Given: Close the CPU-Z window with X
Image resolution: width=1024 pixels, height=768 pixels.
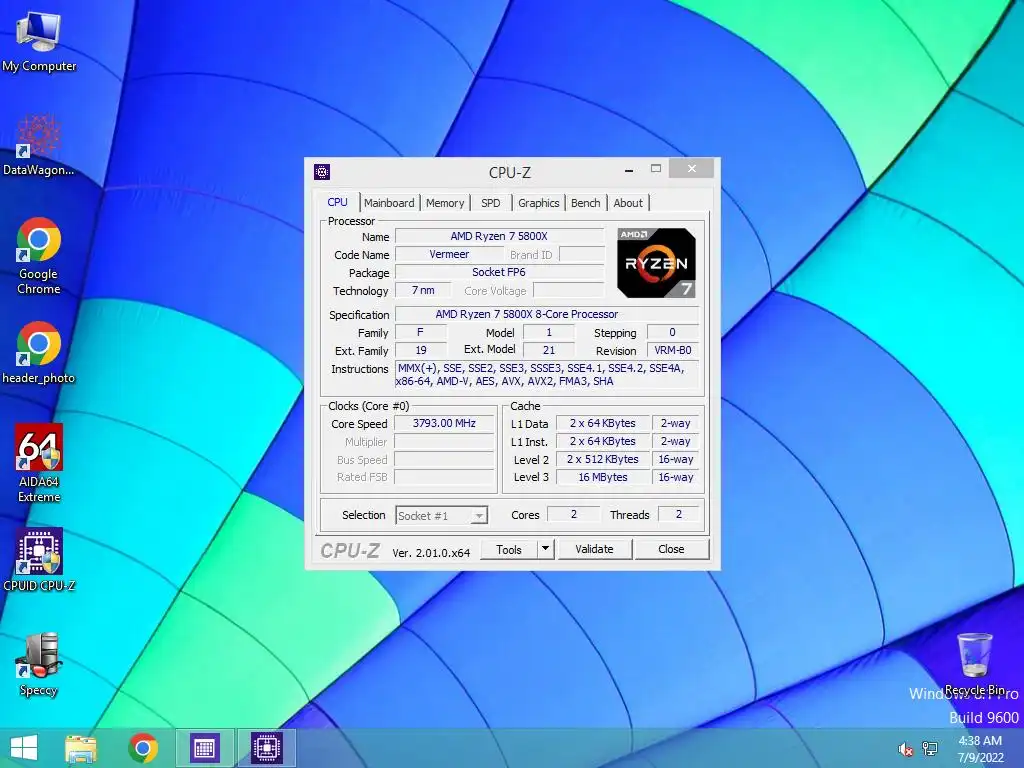Looking at the screenshot, I should click(692, 168).
